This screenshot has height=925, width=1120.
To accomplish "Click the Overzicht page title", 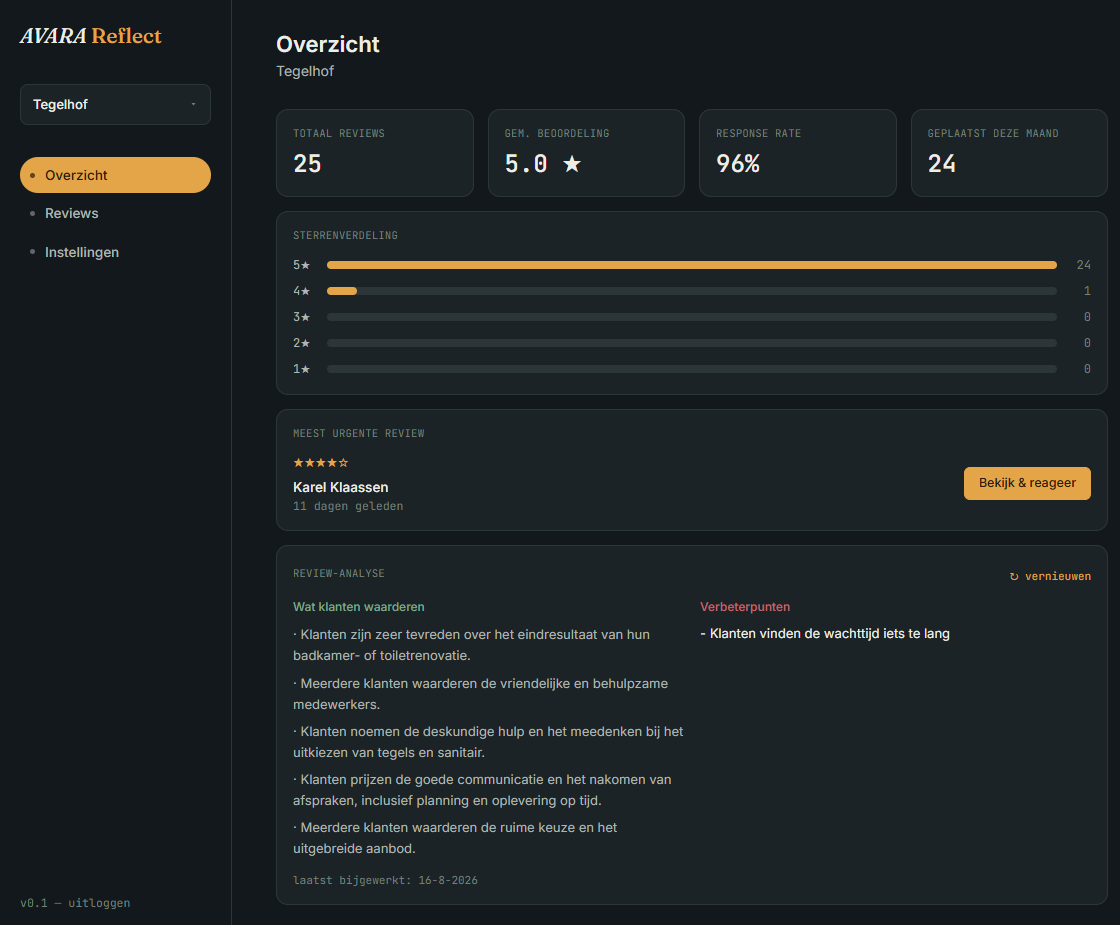I will pyautogui.click(x=328, y=44).
